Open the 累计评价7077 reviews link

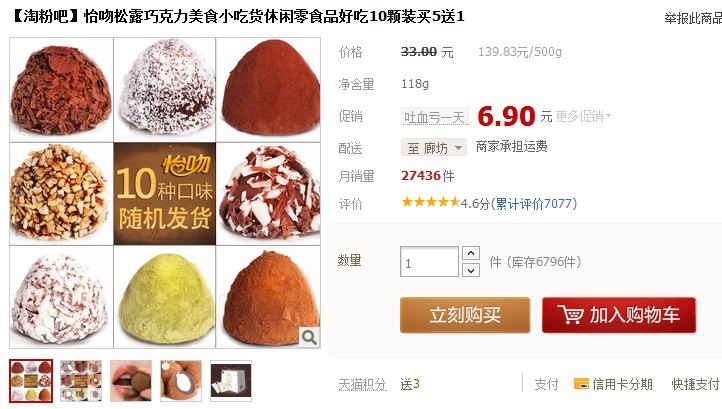click(534, 204)
